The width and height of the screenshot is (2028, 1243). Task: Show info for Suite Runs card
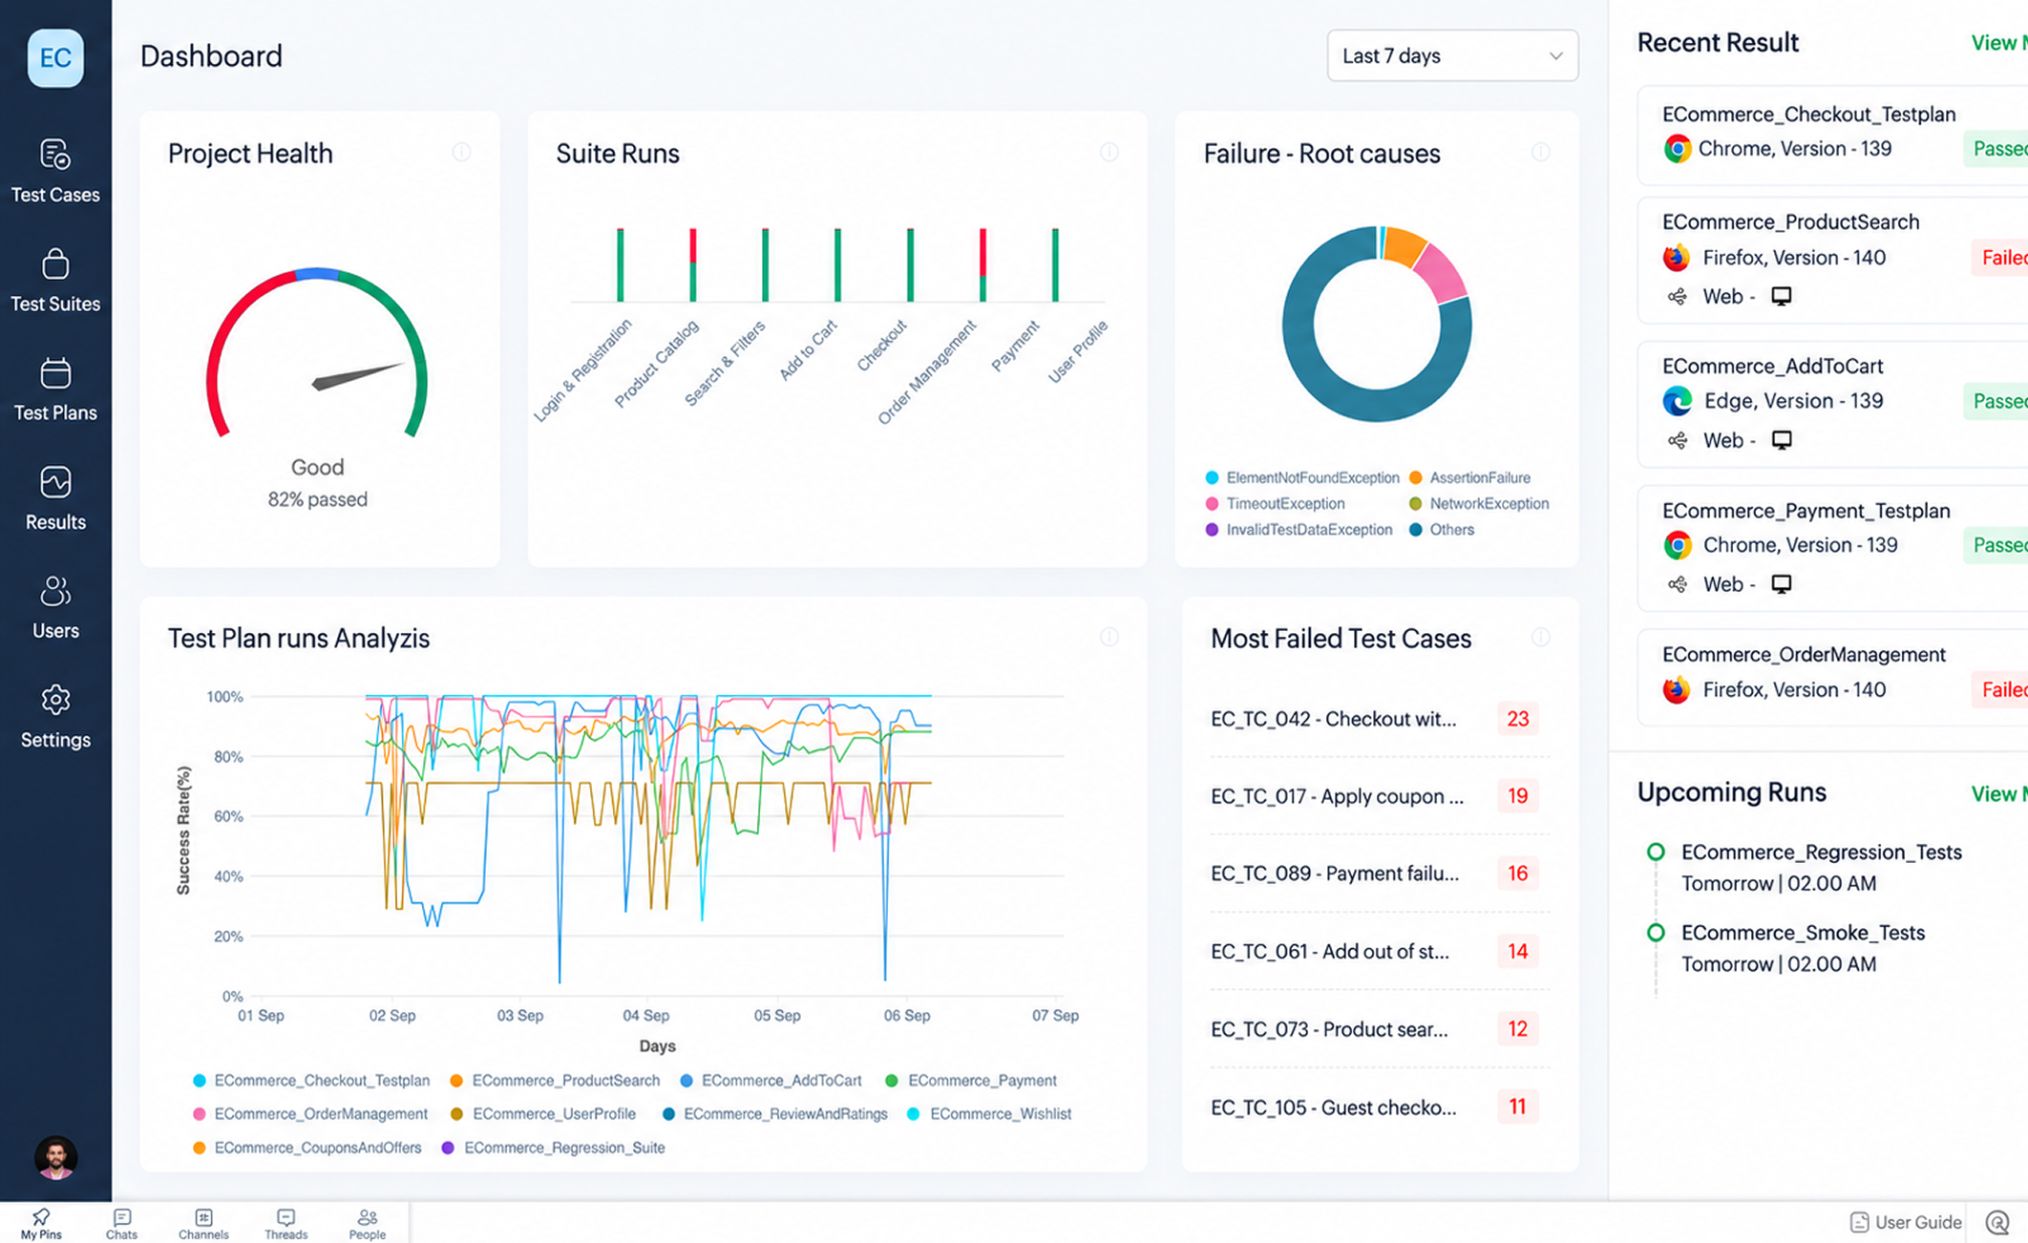(1109, 152)
